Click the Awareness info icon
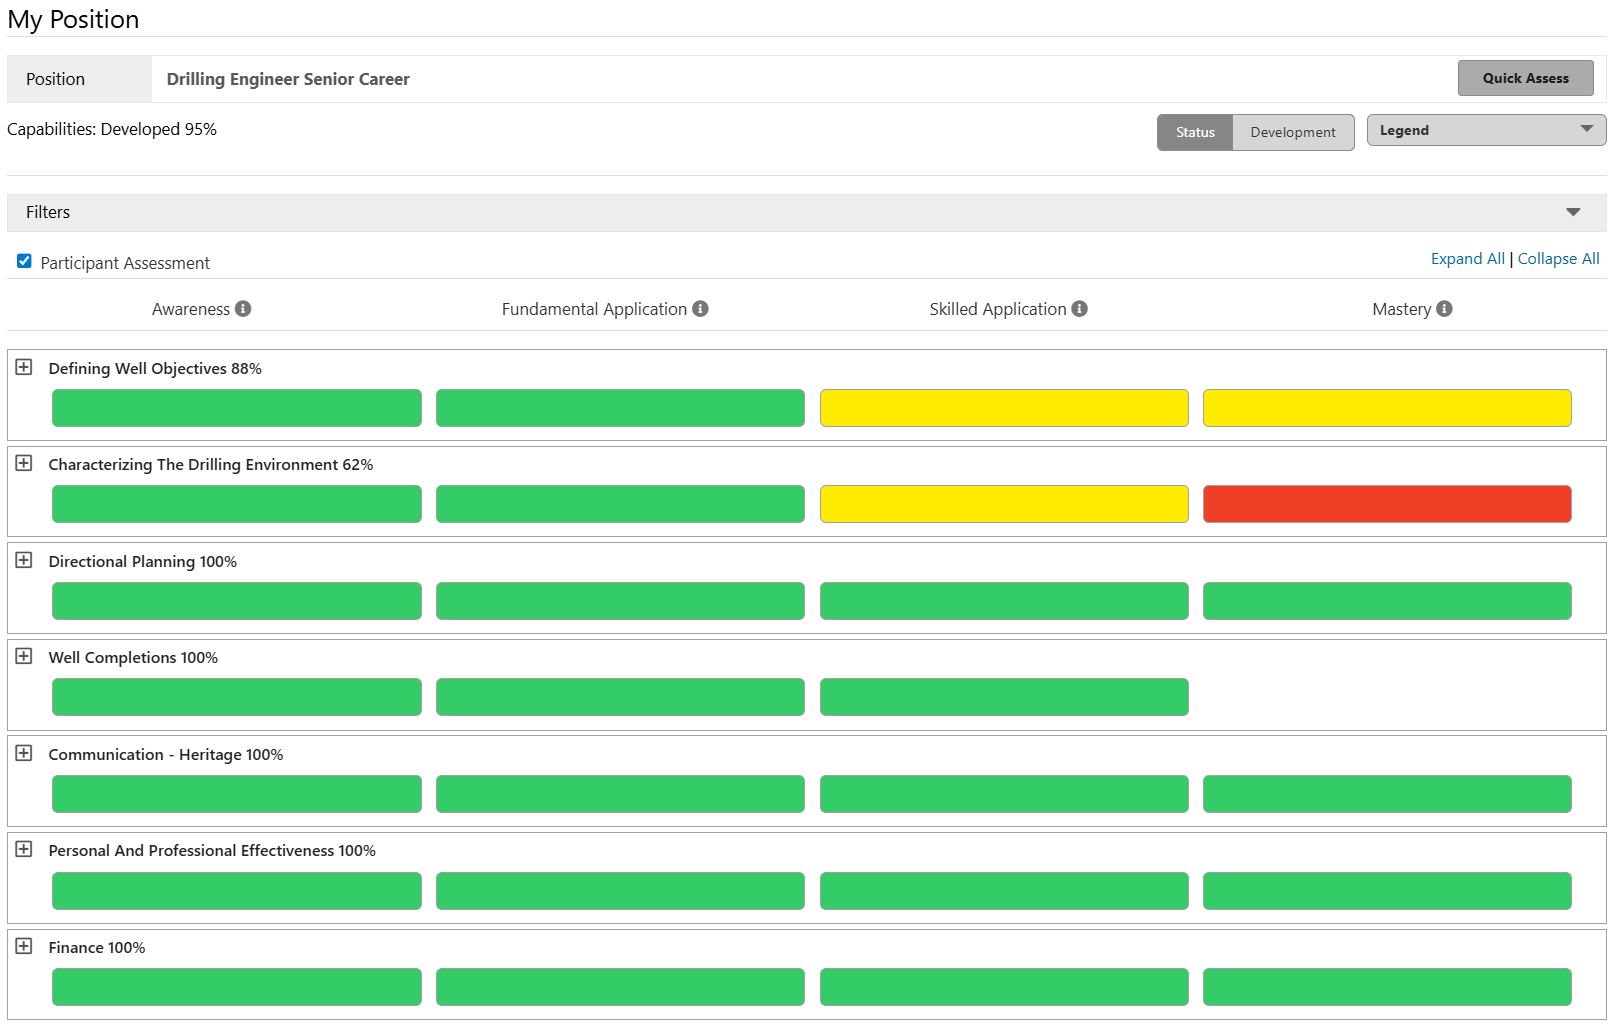 pyautogui.click(x=243, y=309)
